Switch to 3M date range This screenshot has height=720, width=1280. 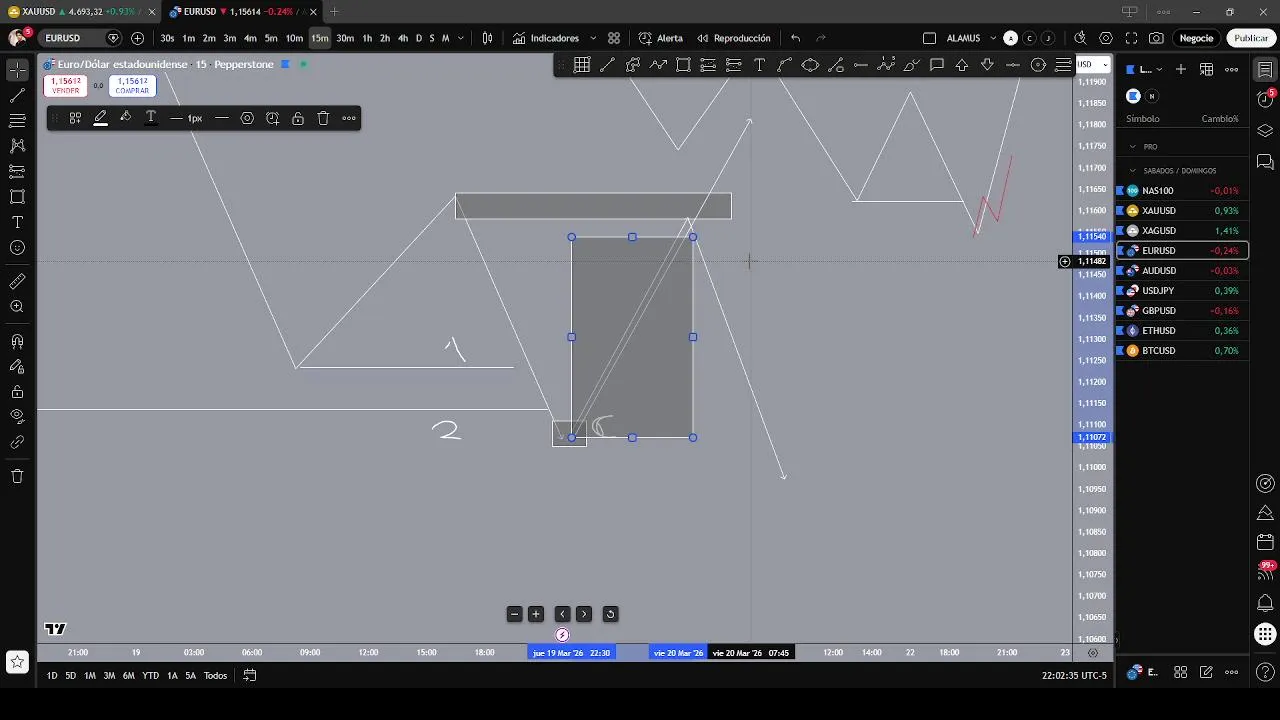tap(109, 676)
